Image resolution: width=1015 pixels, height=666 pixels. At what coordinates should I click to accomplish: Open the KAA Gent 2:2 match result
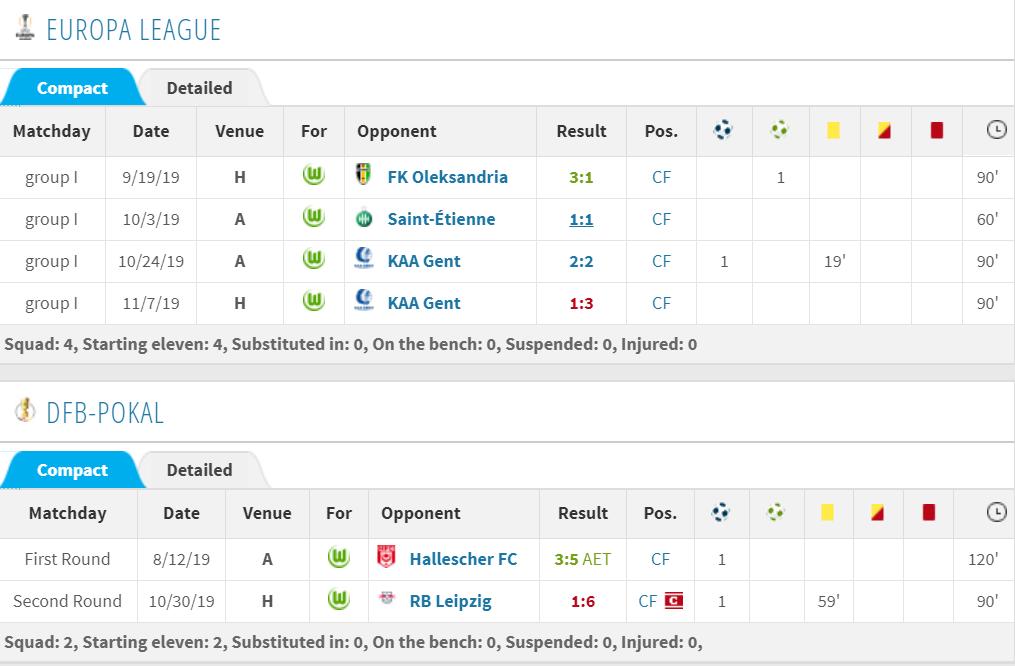pyautogui.click(x=581, y=261)
